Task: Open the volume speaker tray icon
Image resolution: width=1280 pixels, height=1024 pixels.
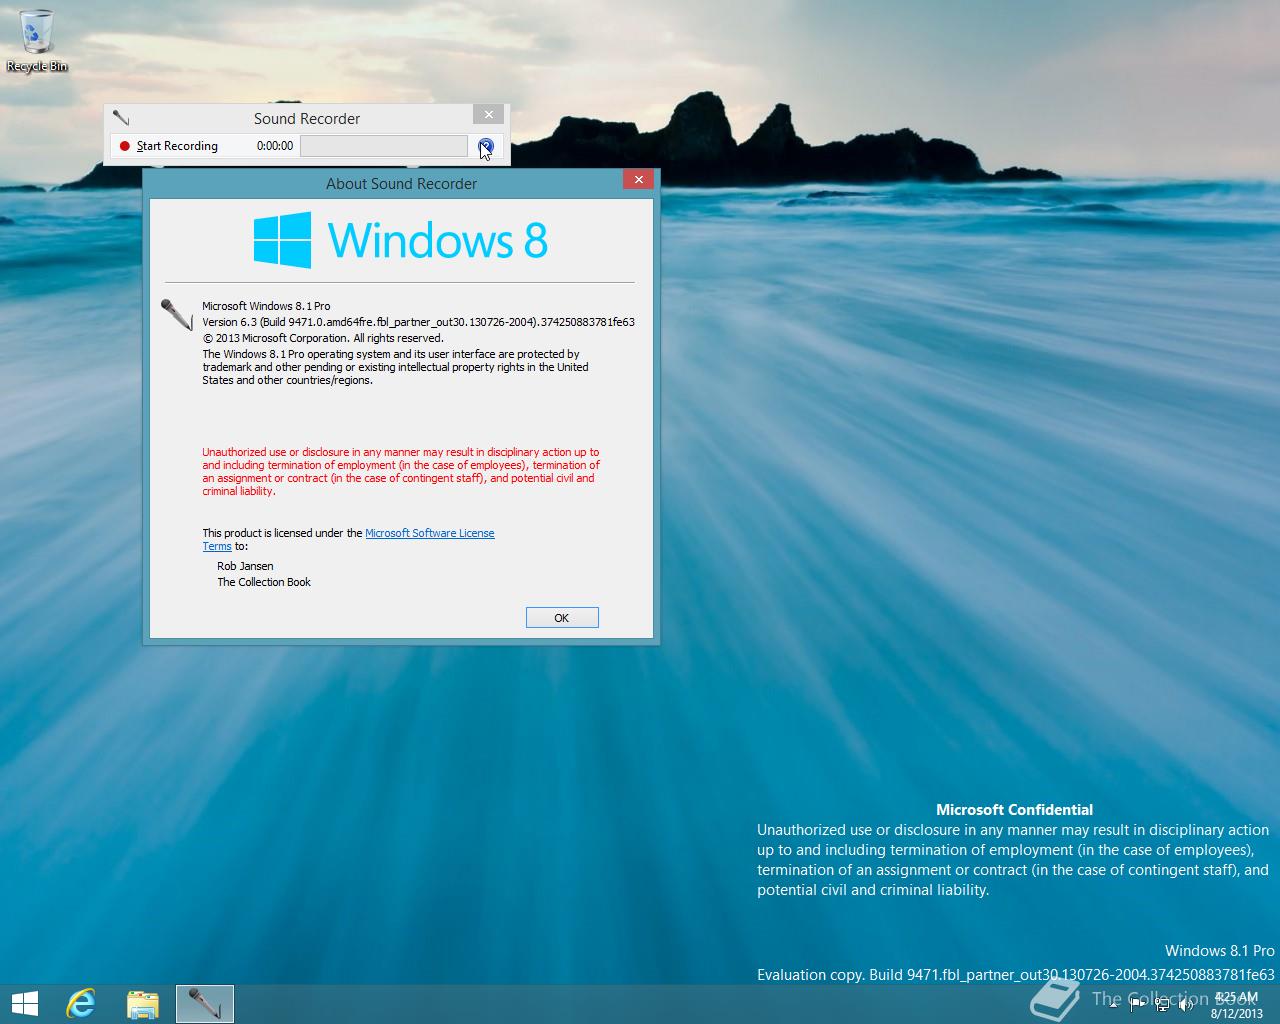Action: pos(1186,1004)
